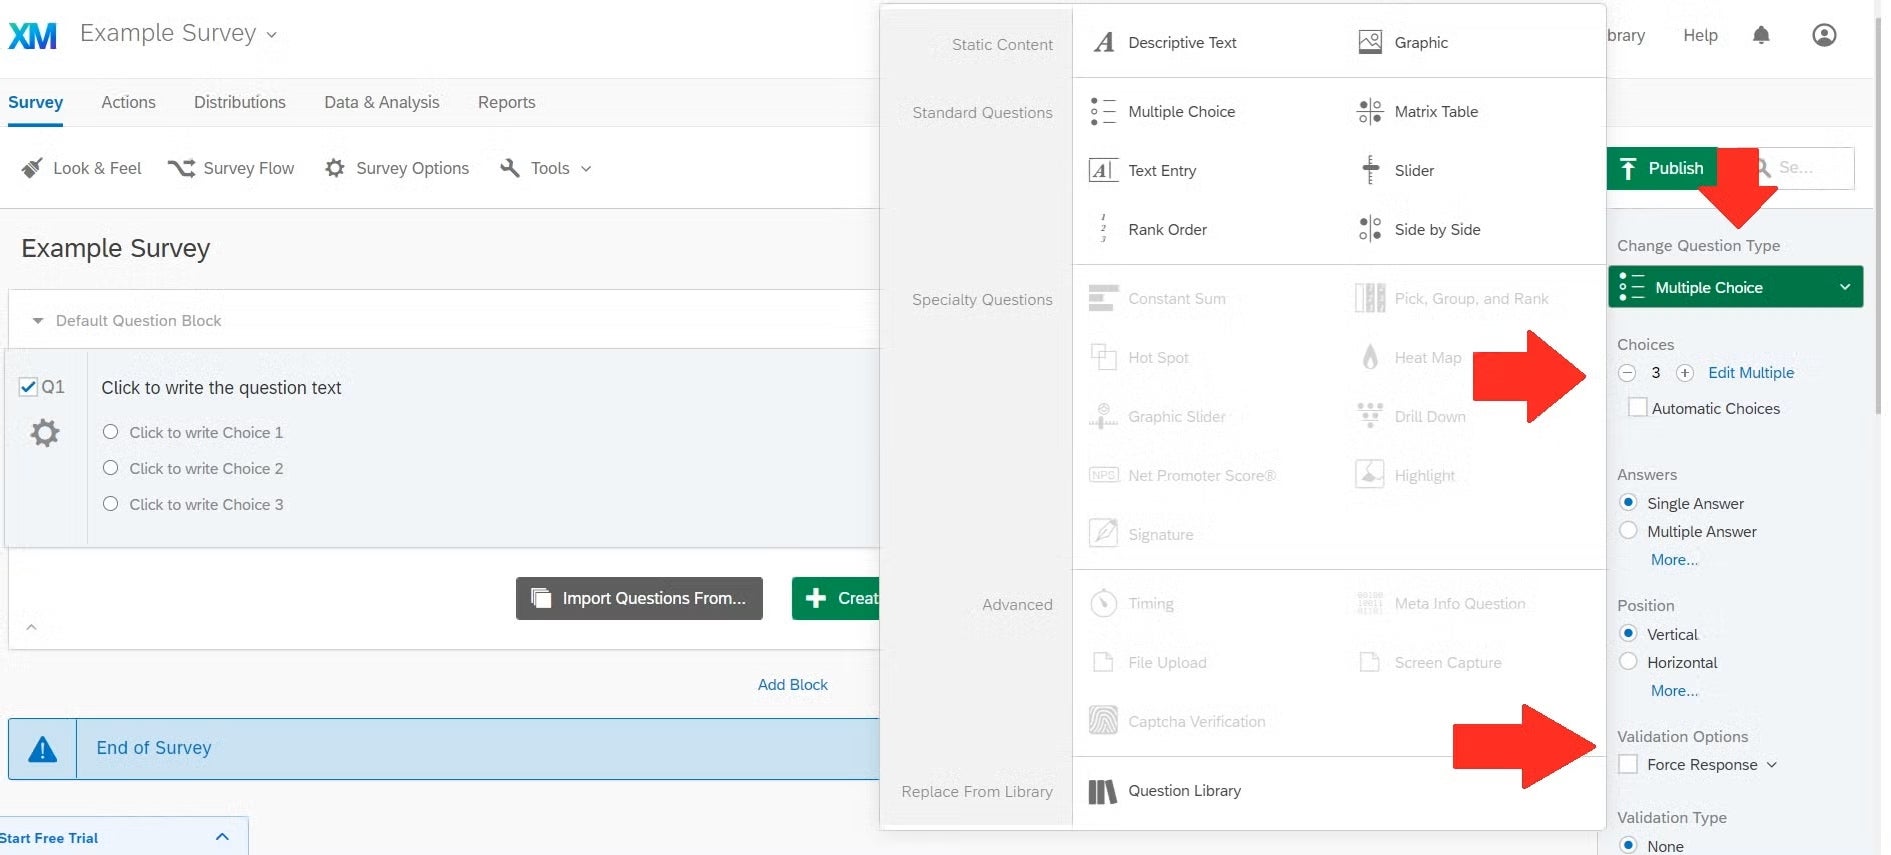Screen dimensions: 1891x855
Task: Open the Help menu
Action: pos(1700,35)
